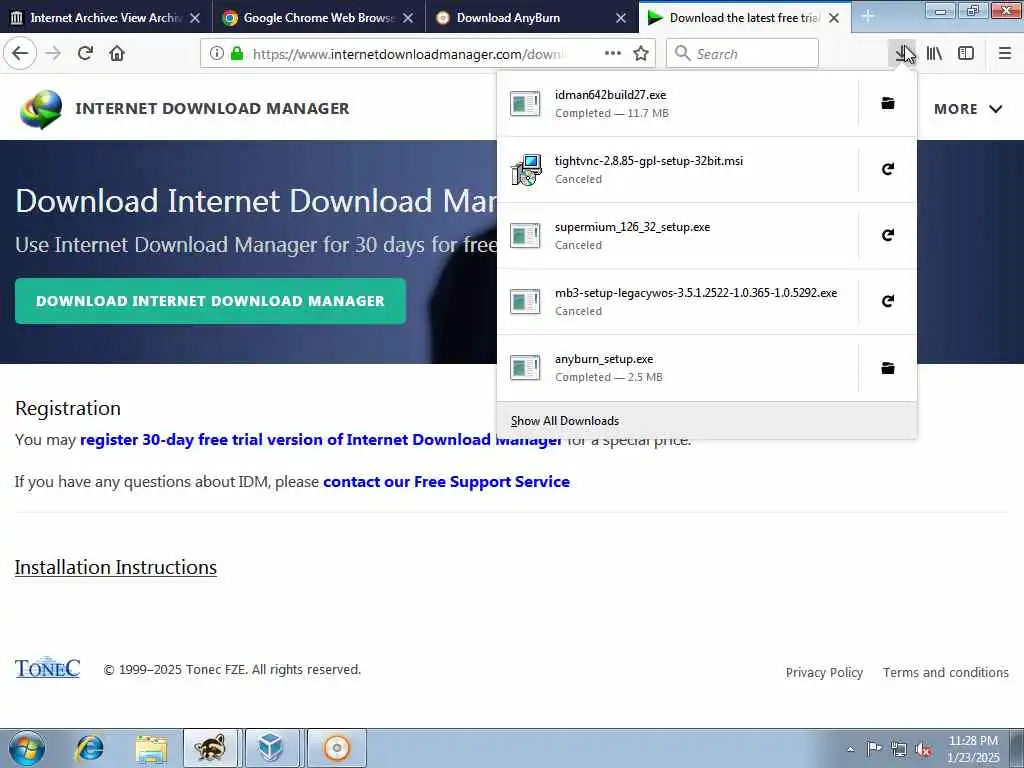
Task: Bookmark this page with the star
Action: click(x=641, y=53)
